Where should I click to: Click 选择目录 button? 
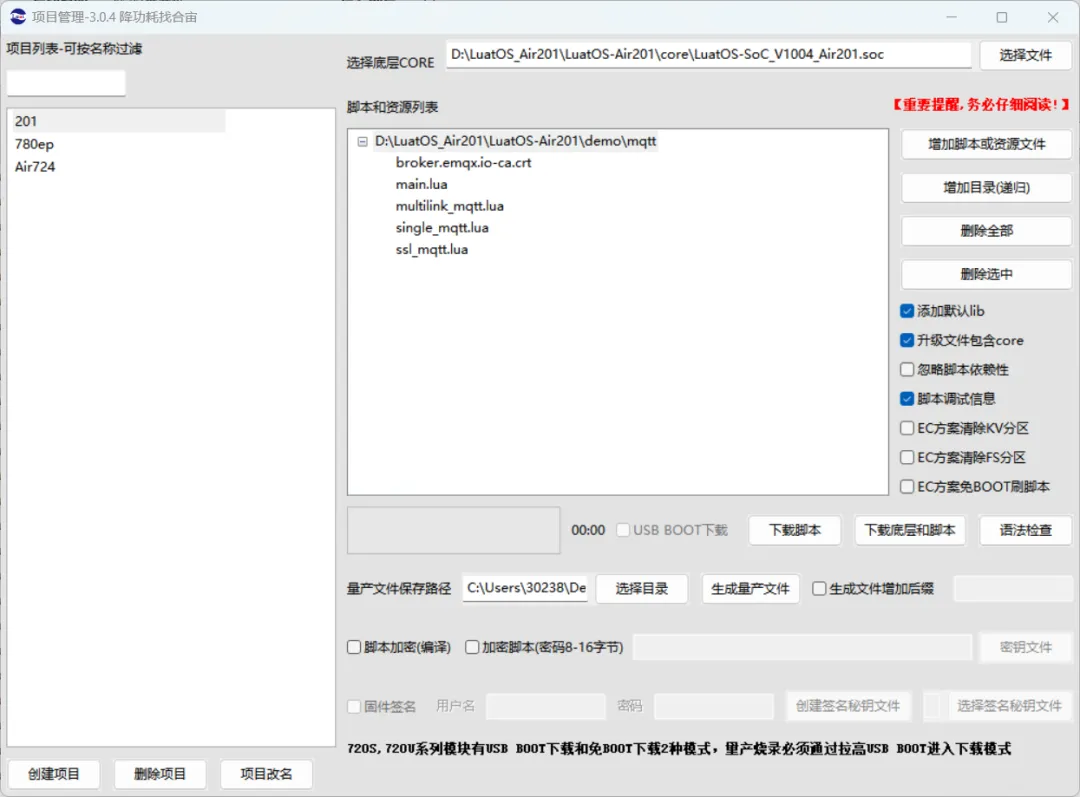coord(641,588)
